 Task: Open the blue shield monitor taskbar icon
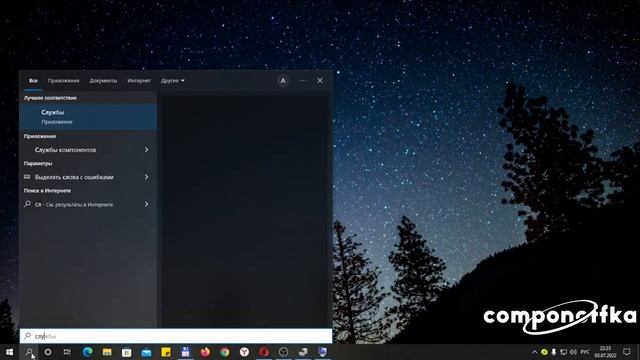coord(322,352)
